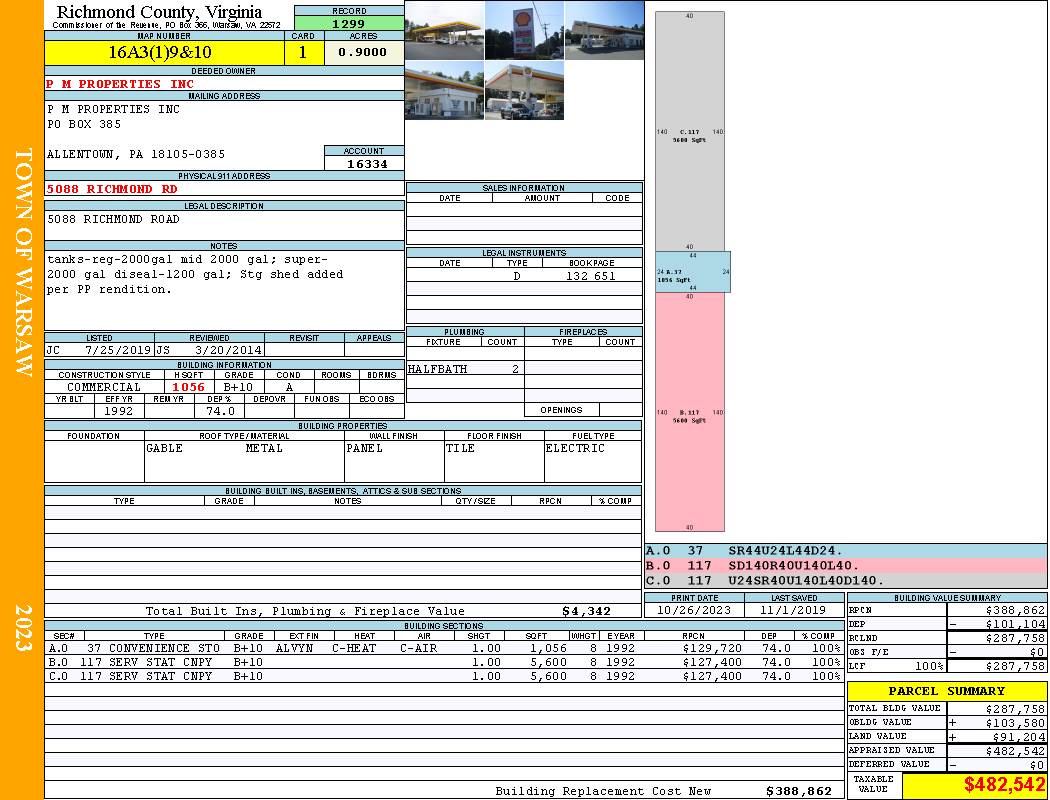1050x800 pixels.
Task: Open the Shell price sign photo
Action: click(524, 31)
